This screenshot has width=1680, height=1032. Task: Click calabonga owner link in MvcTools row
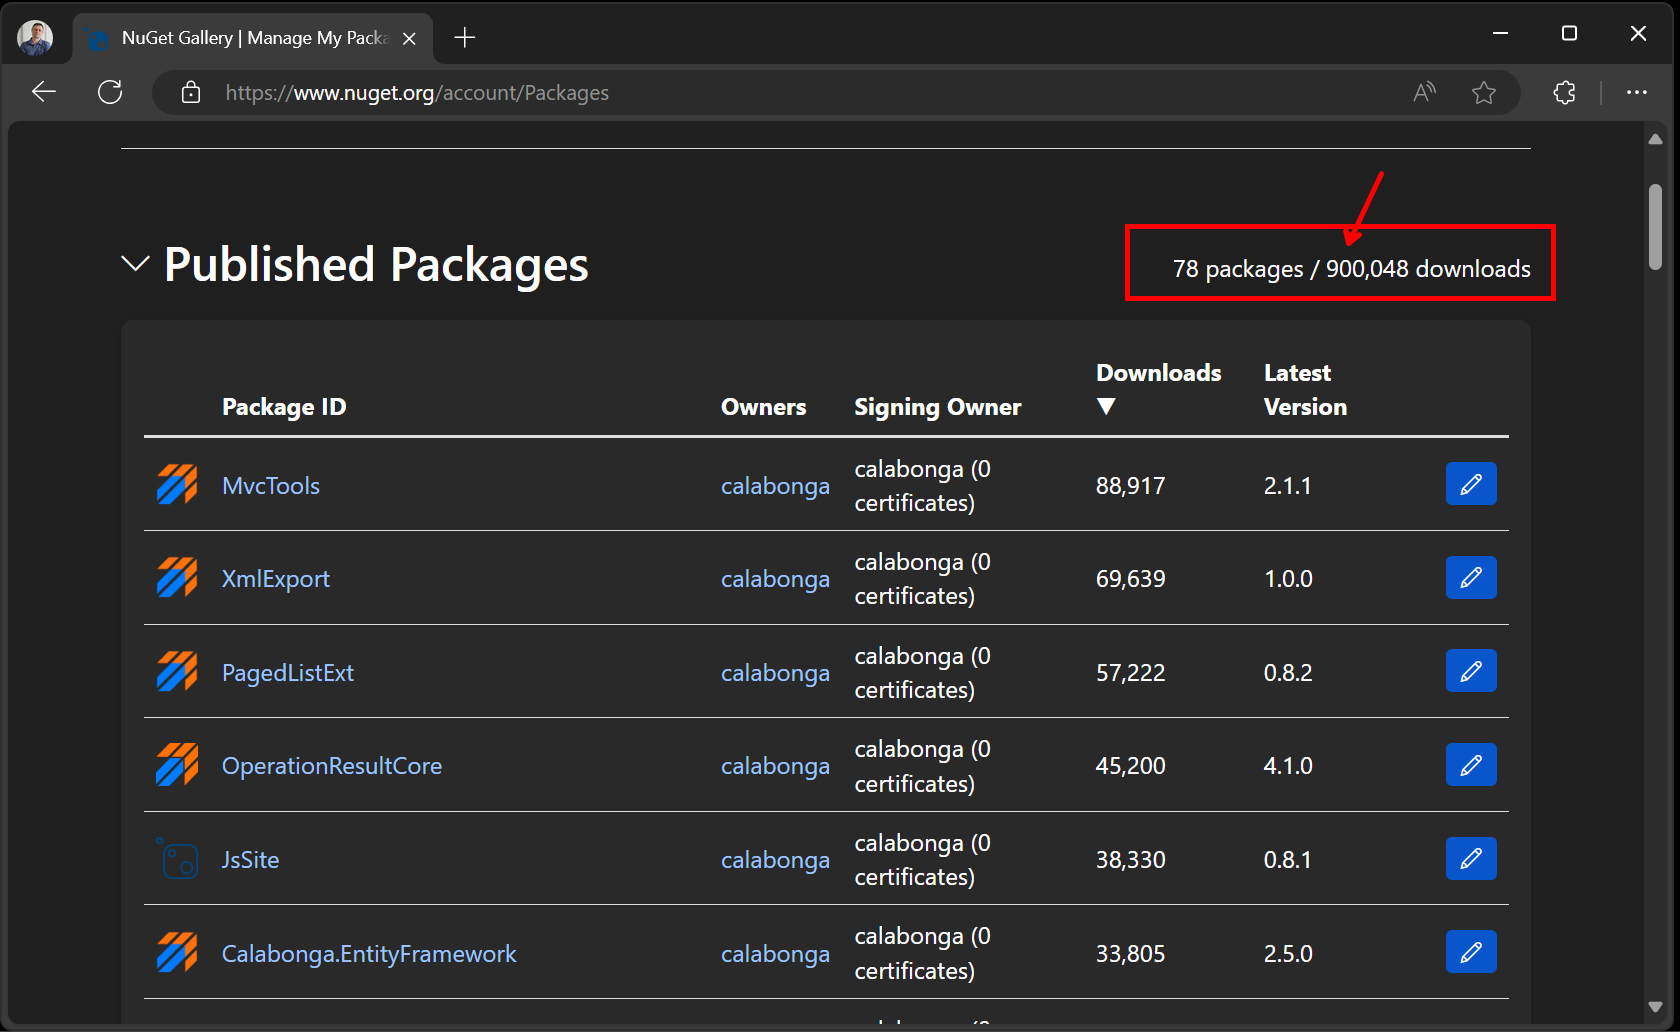pyautogui.click(x=775, y=486)
